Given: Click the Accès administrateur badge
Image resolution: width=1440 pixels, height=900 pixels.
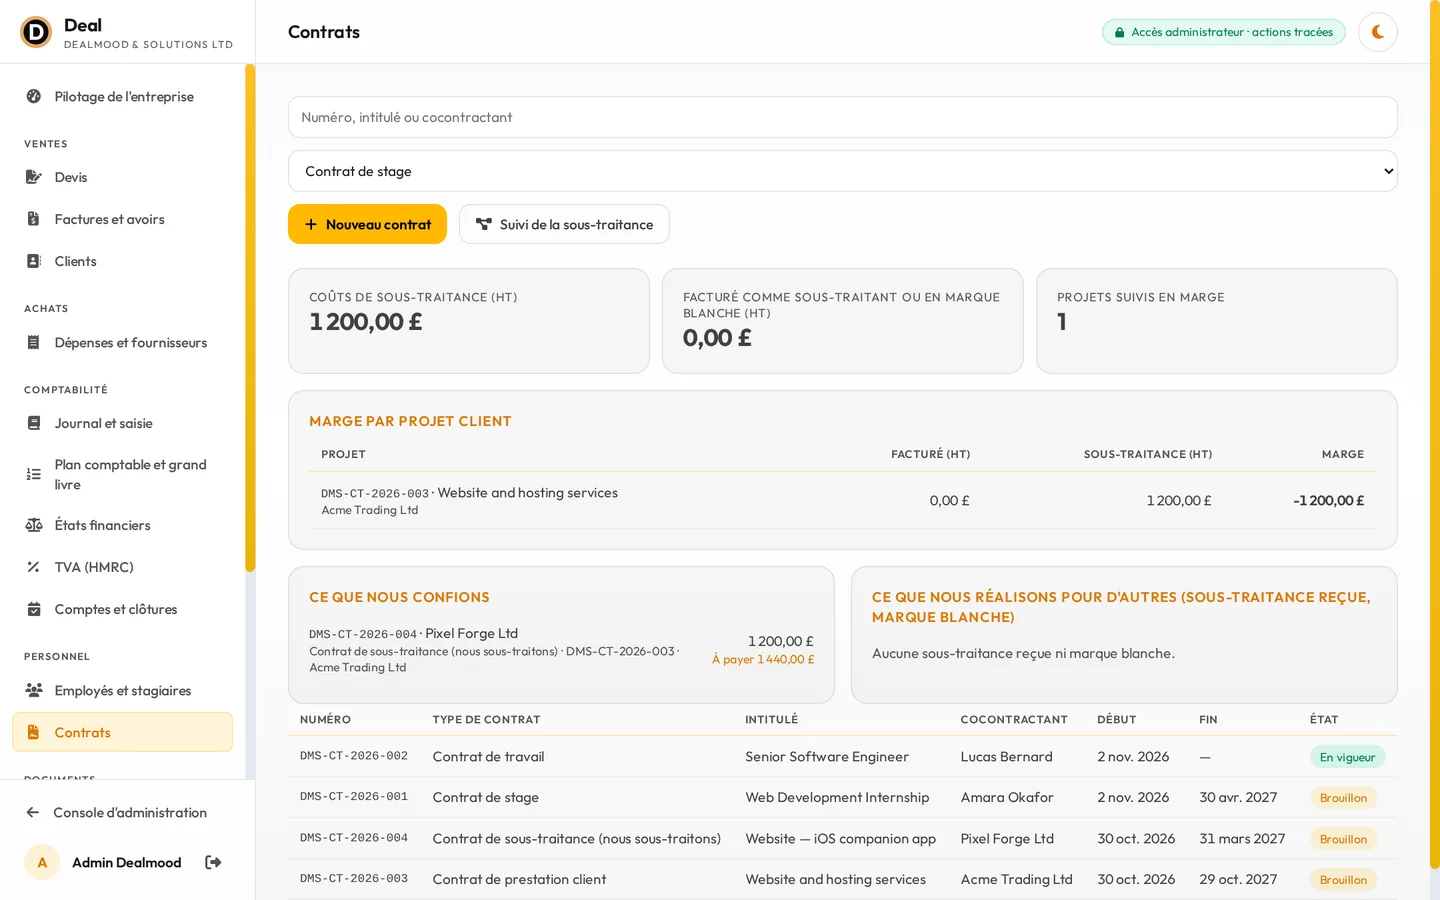Looking at the screenshot, I should [1224, 32].
